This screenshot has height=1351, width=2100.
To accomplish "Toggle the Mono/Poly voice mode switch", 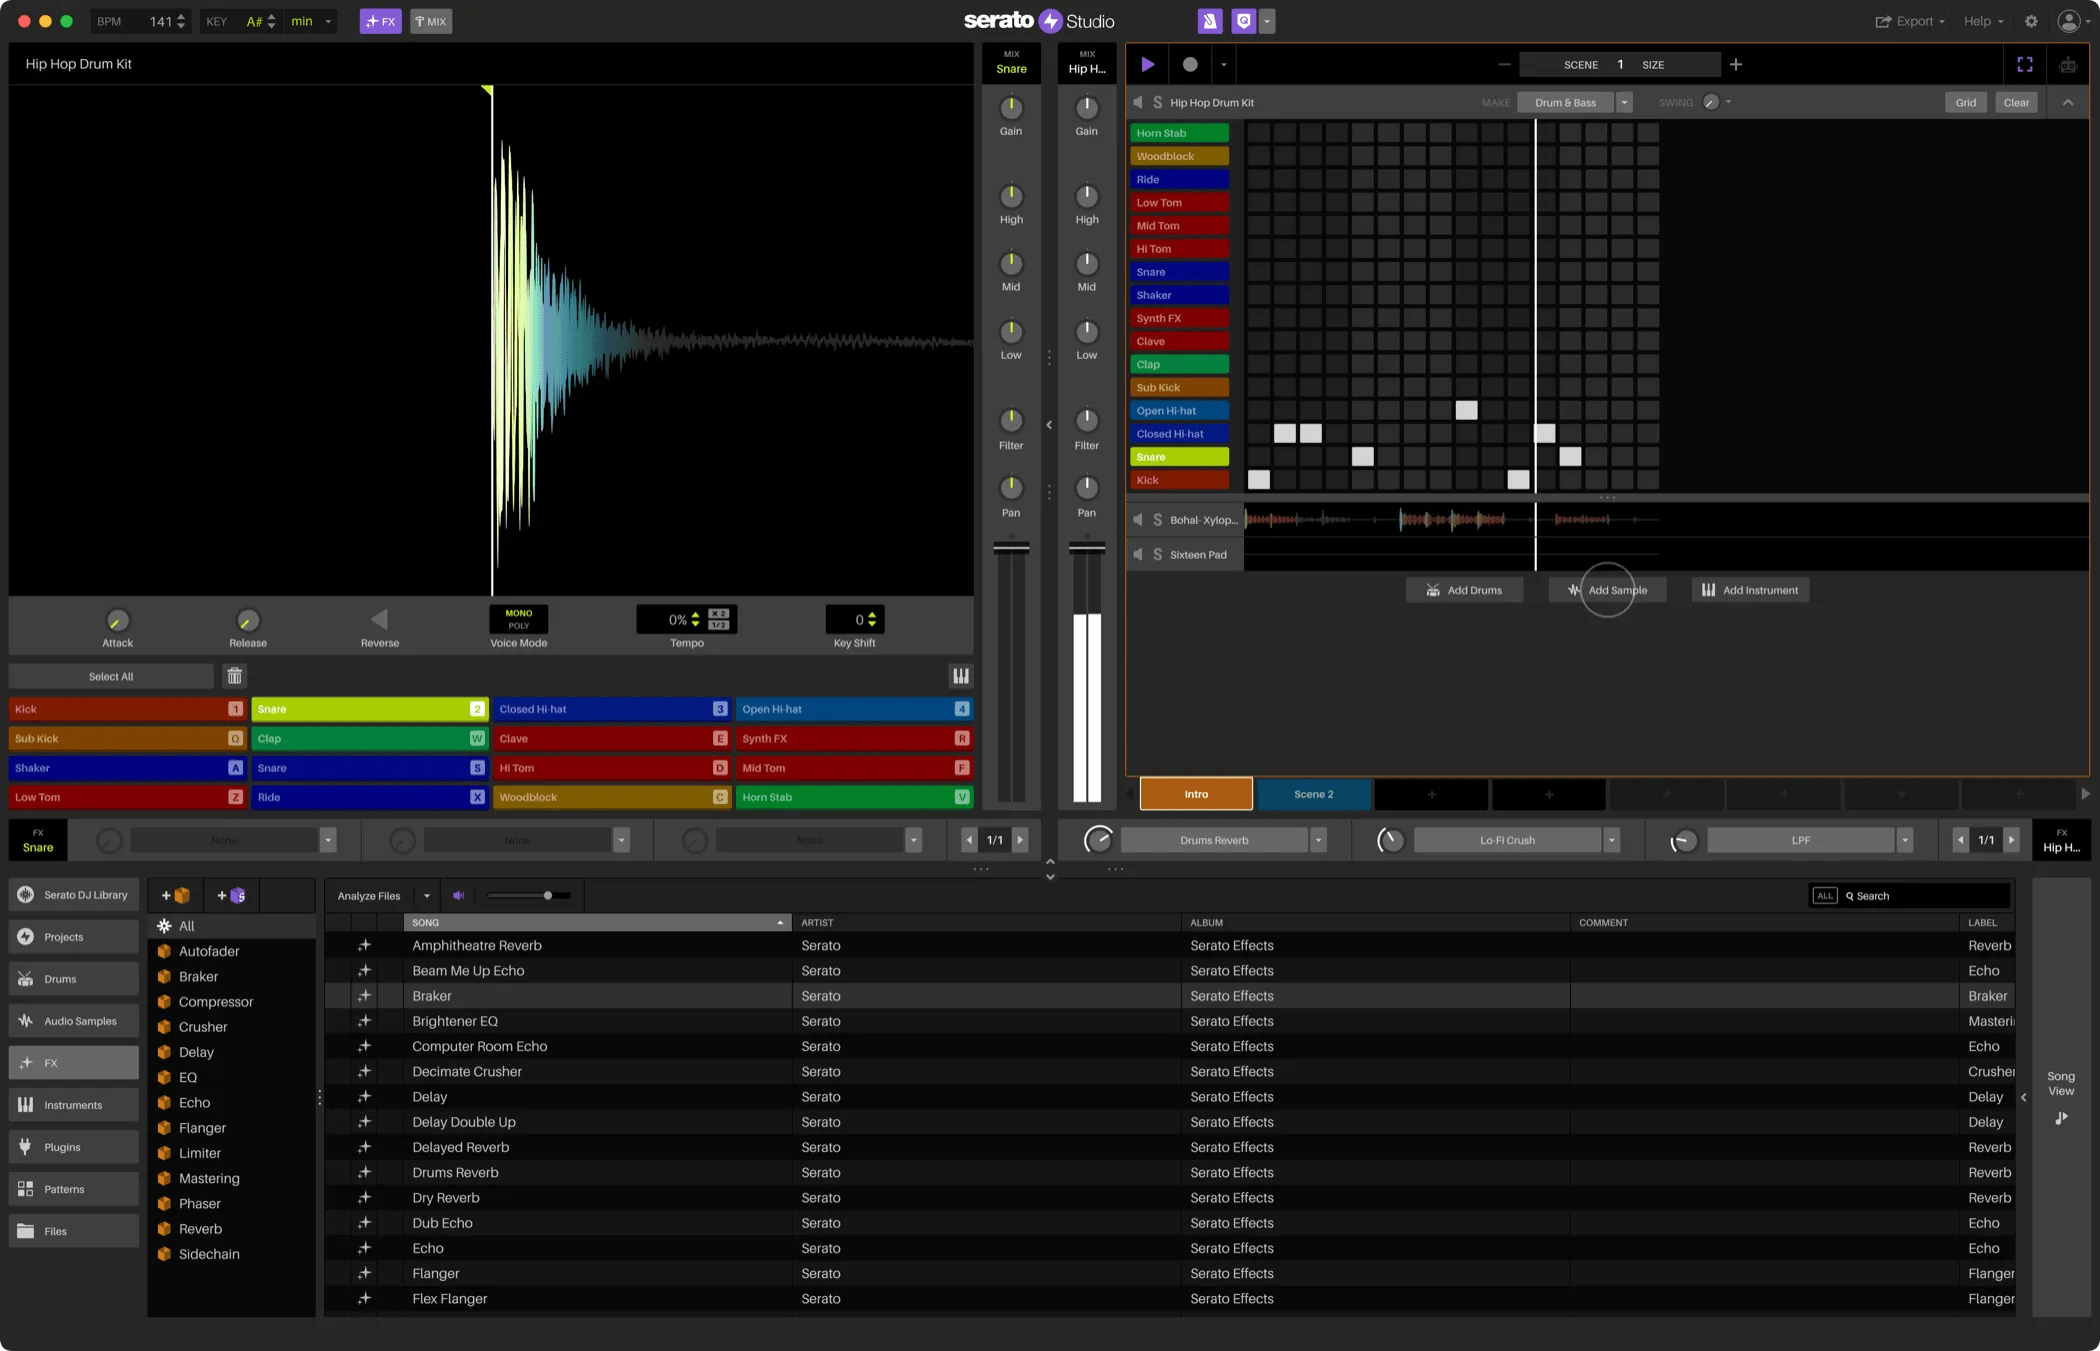I will [518, 619].
